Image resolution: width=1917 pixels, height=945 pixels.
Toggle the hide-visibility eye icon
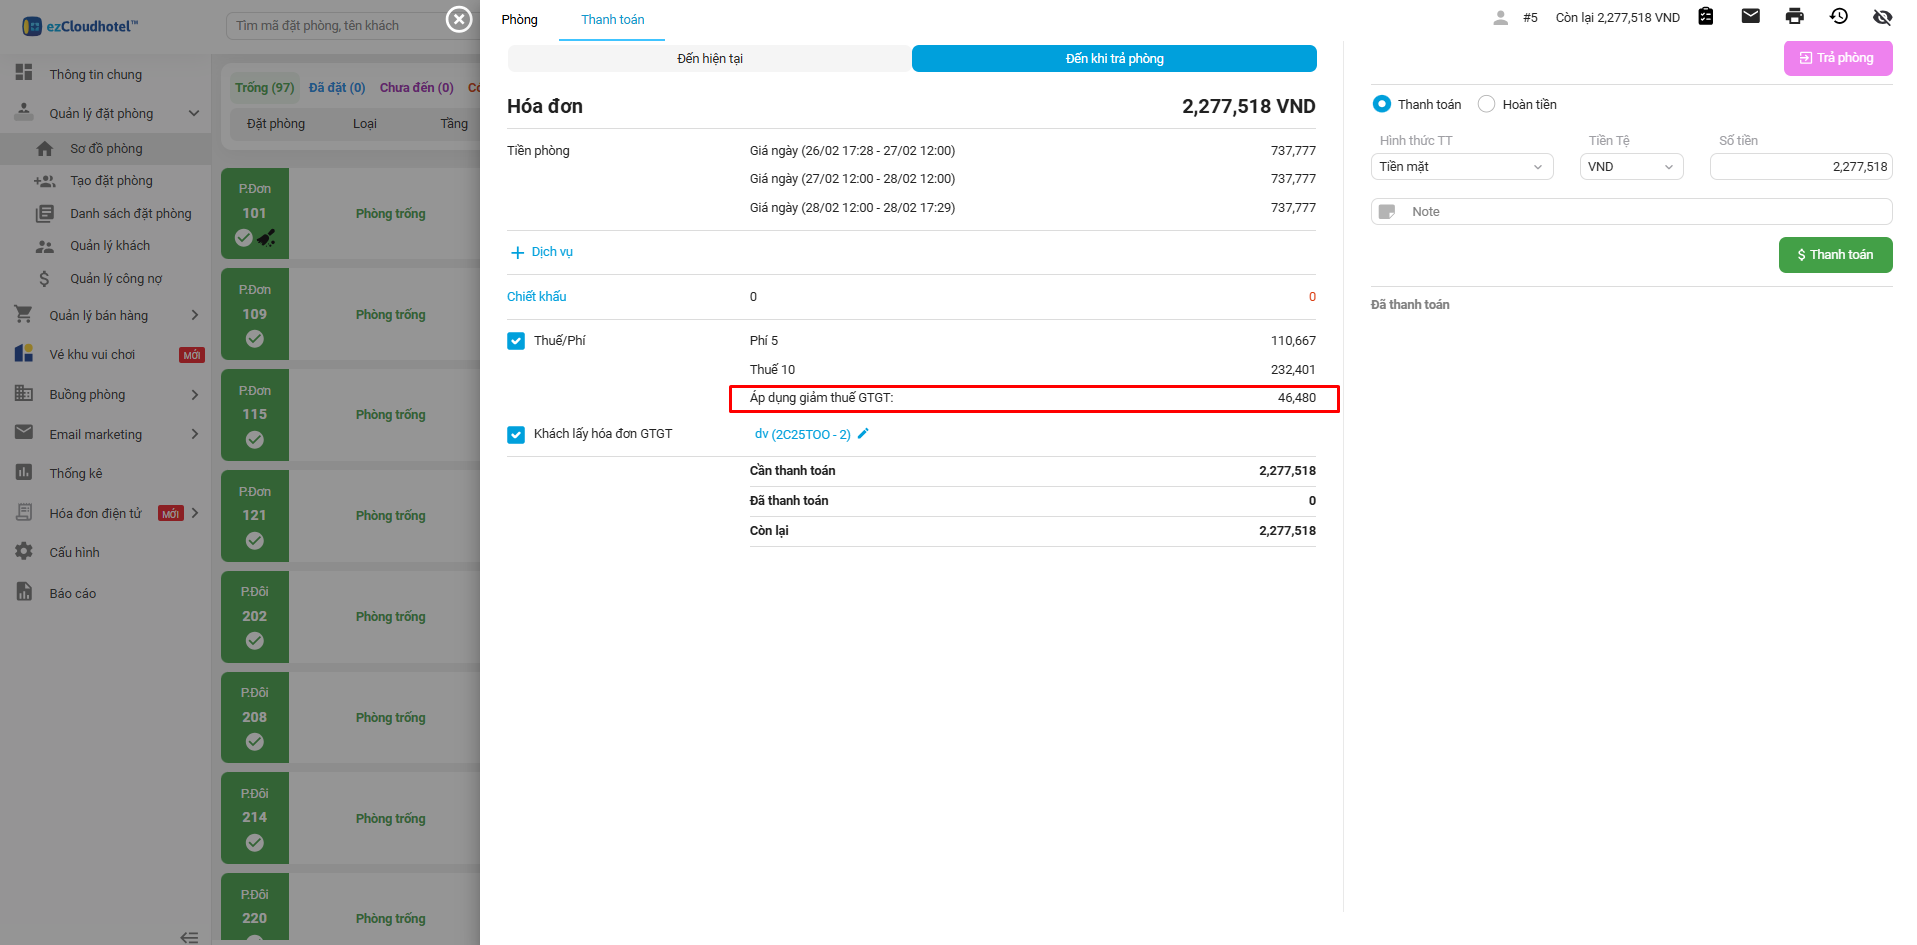coord(1882,16)
